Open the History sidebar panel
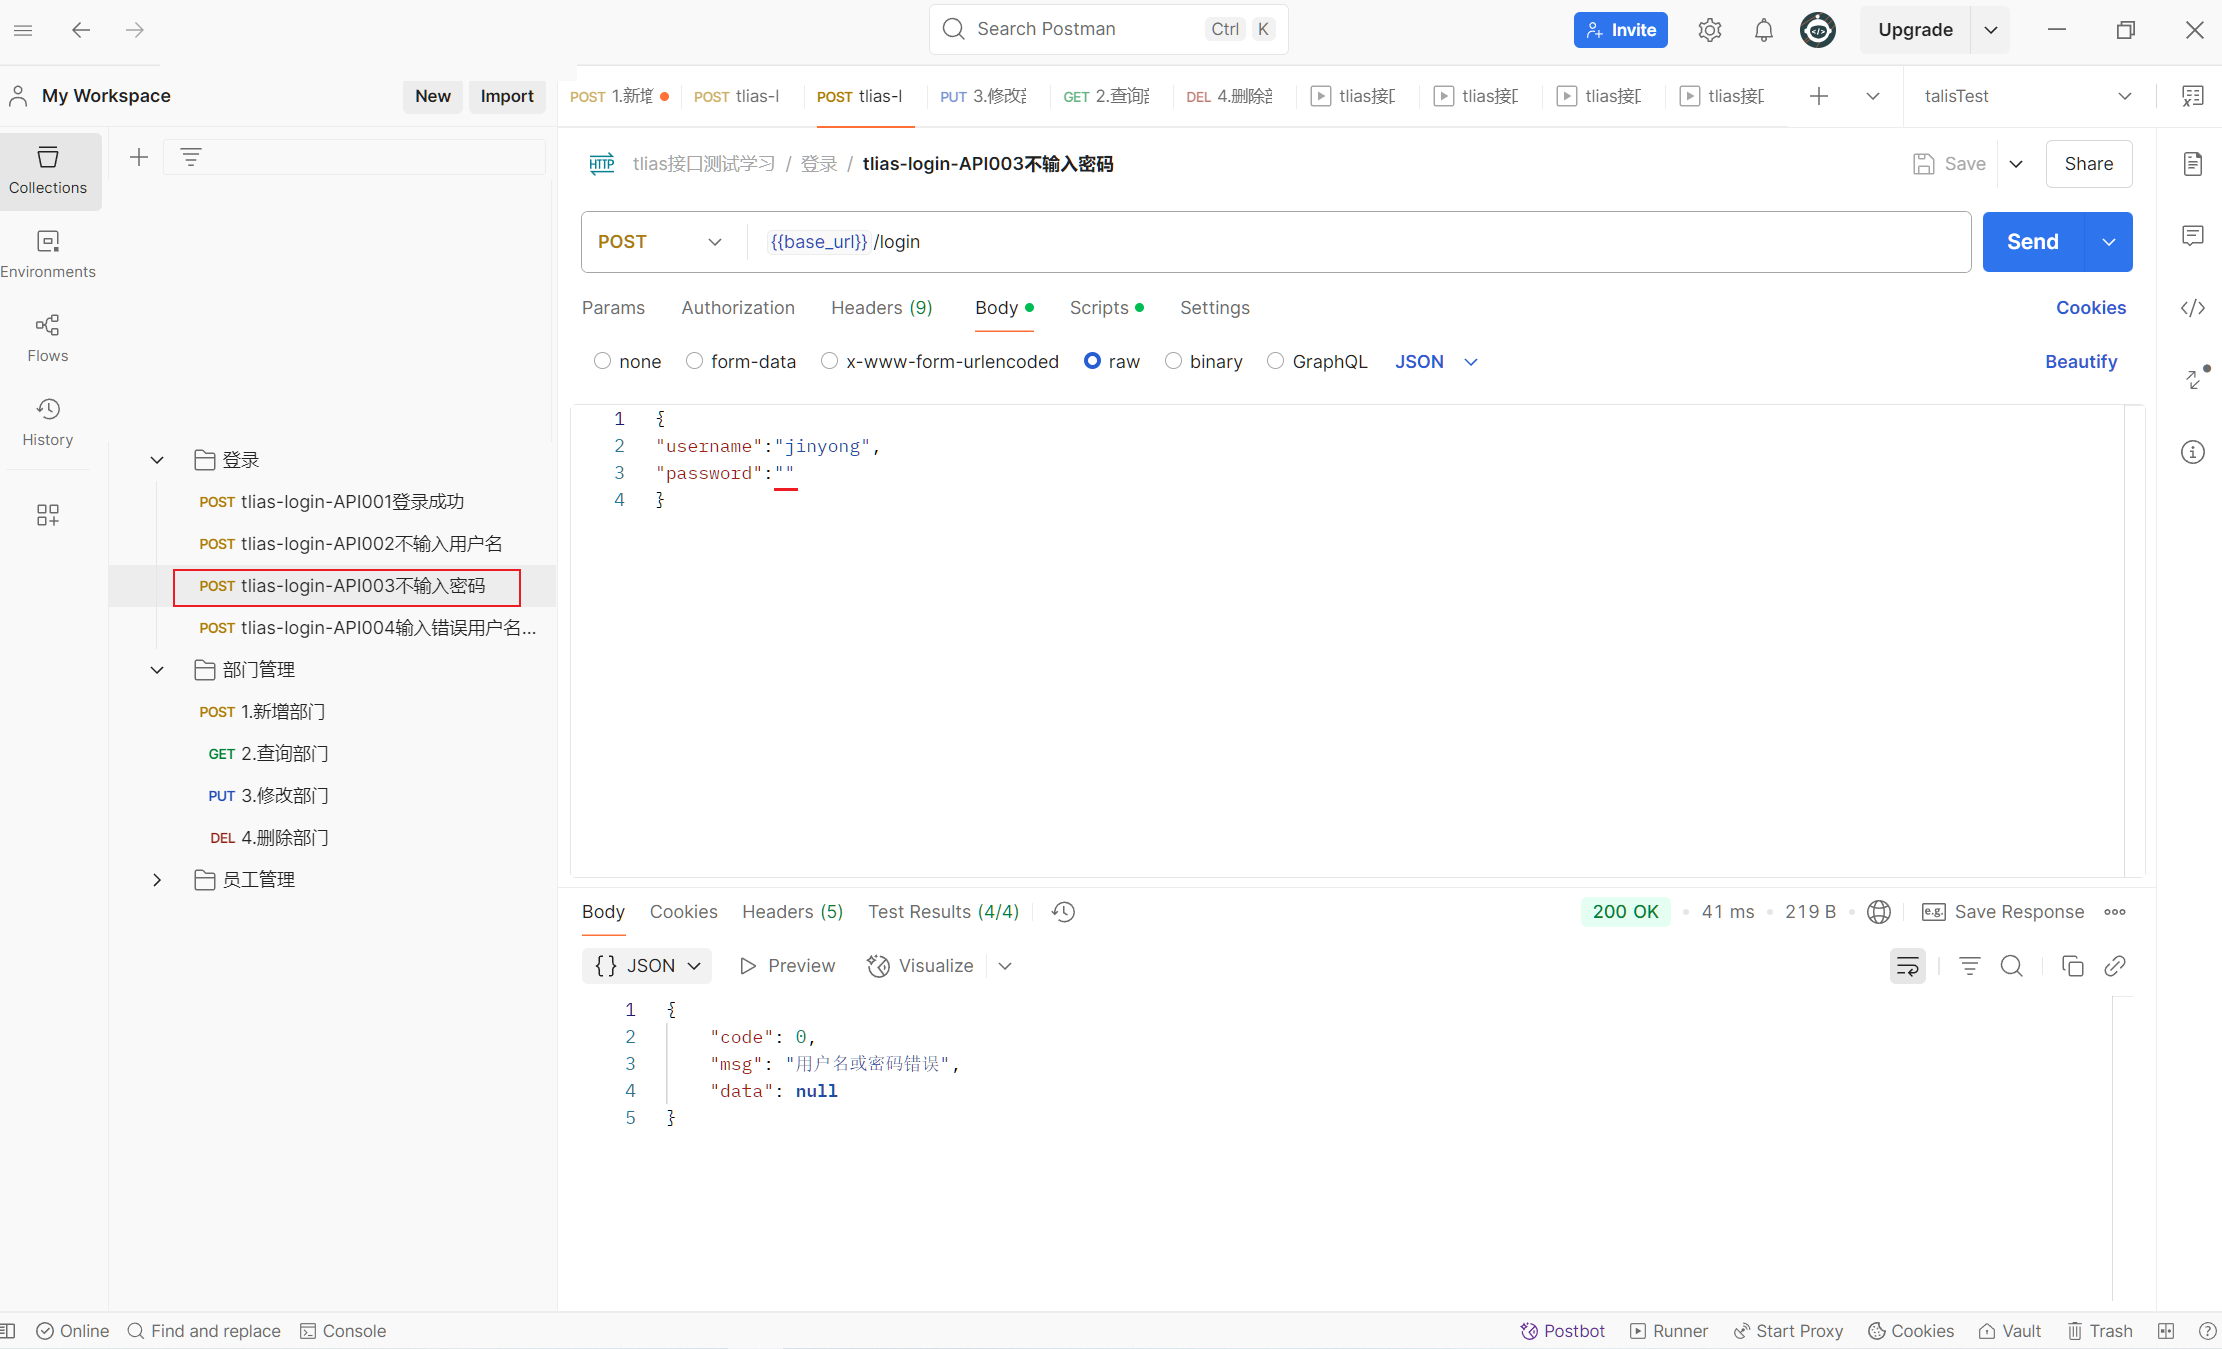2222x1349 pixels. tap(48, 421)
